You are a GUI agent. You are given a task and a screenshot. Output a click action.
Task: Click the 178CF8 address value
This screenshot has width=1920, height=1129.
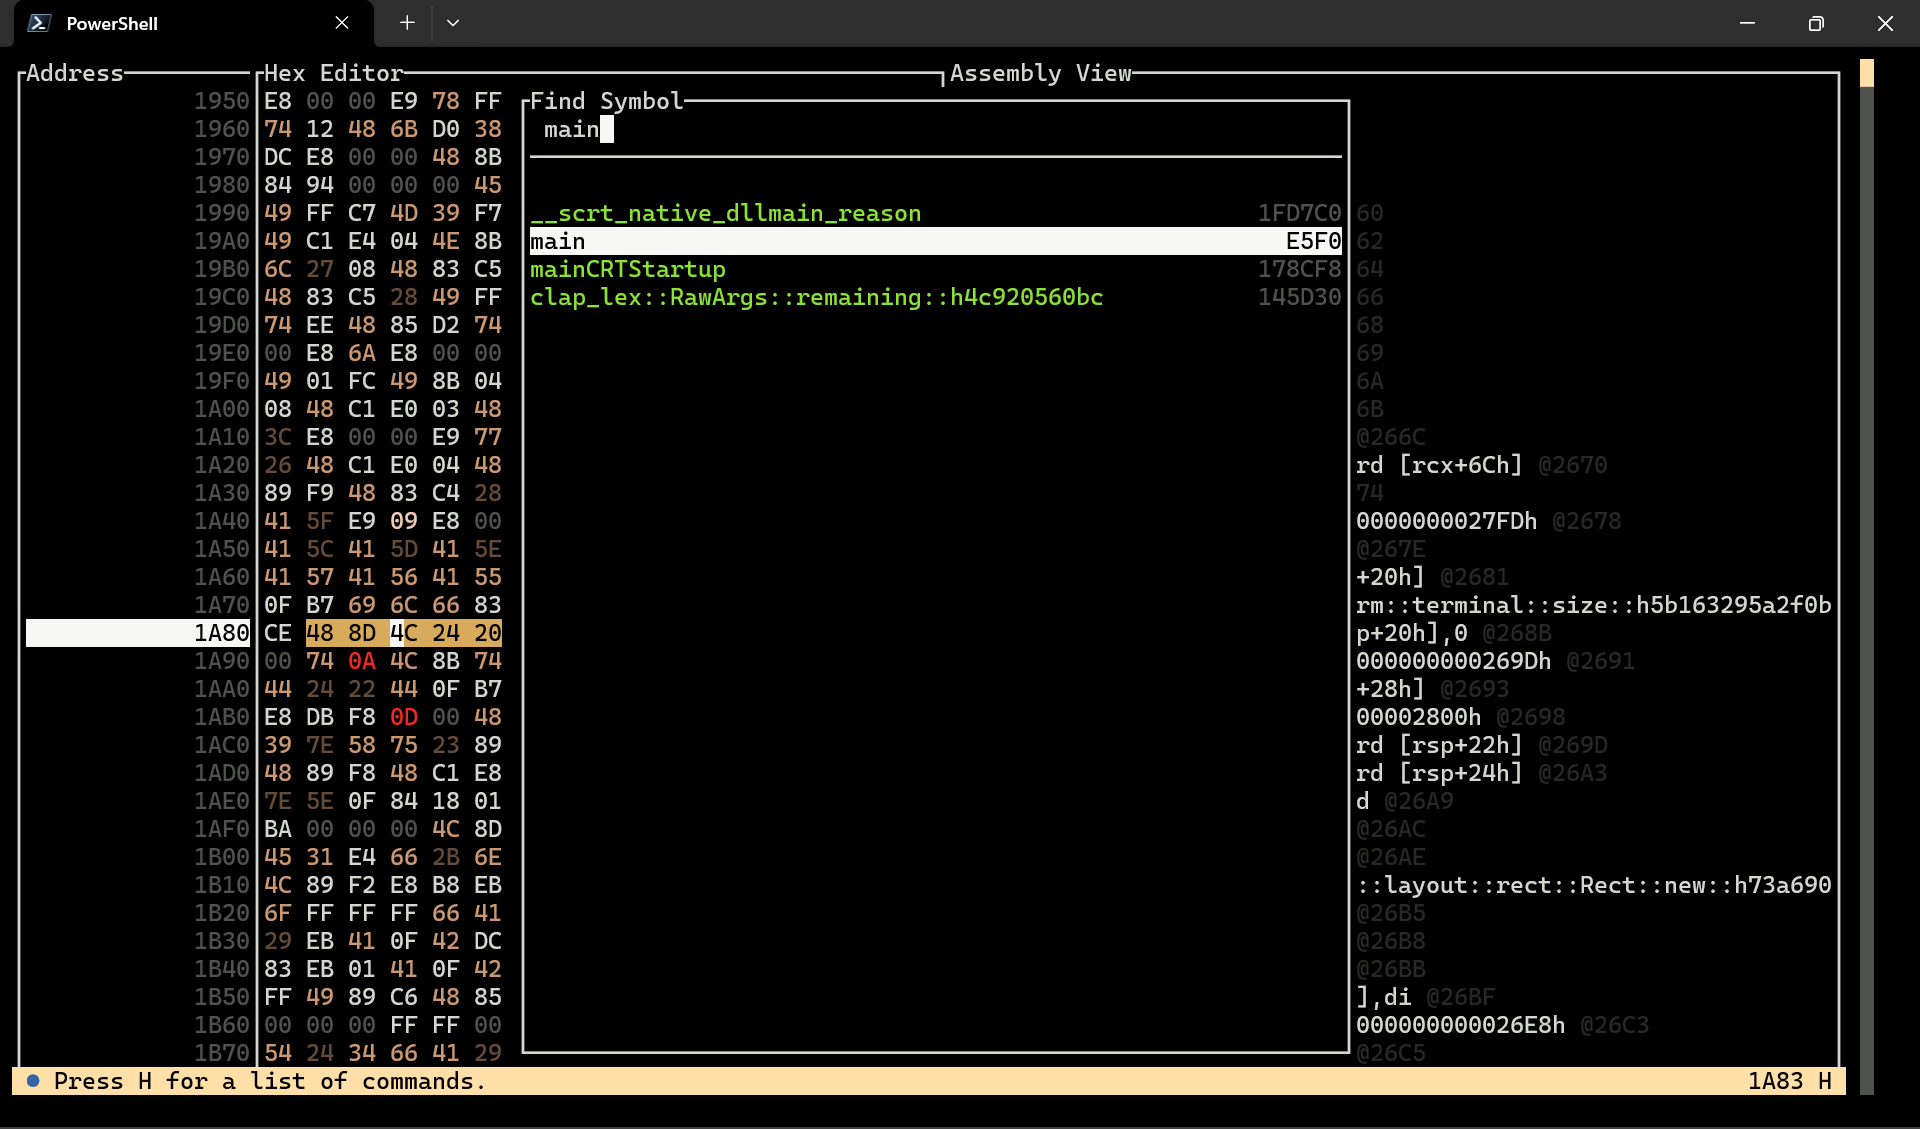[x=1300, y=269]
